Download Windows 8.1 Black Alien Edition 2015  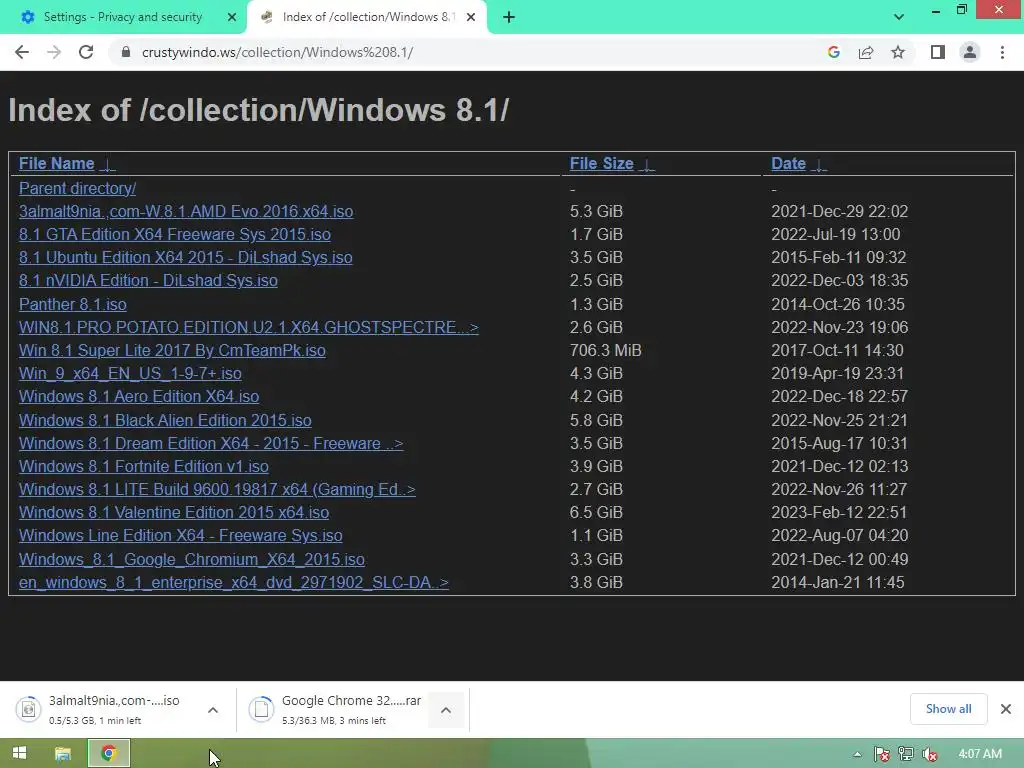(x=165, y=421)
